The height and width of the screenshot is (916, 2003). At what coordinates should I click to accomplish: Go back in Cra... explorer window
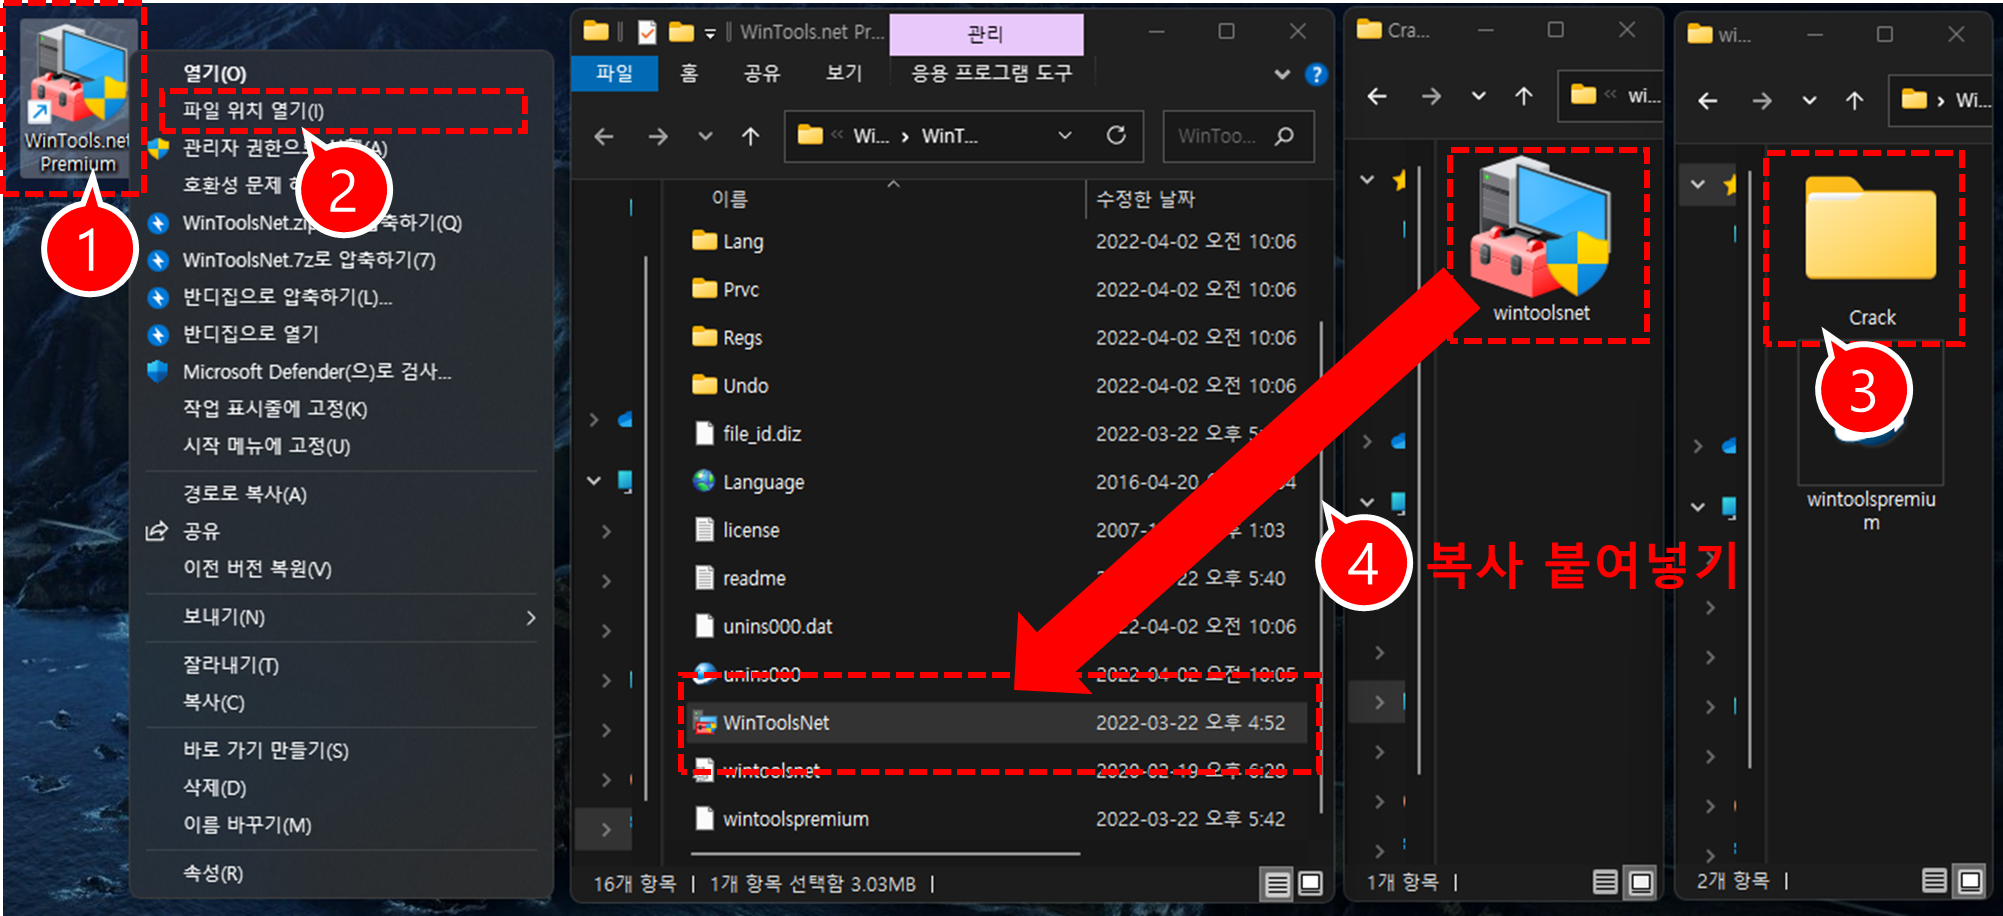click(x=1377, y=96)
